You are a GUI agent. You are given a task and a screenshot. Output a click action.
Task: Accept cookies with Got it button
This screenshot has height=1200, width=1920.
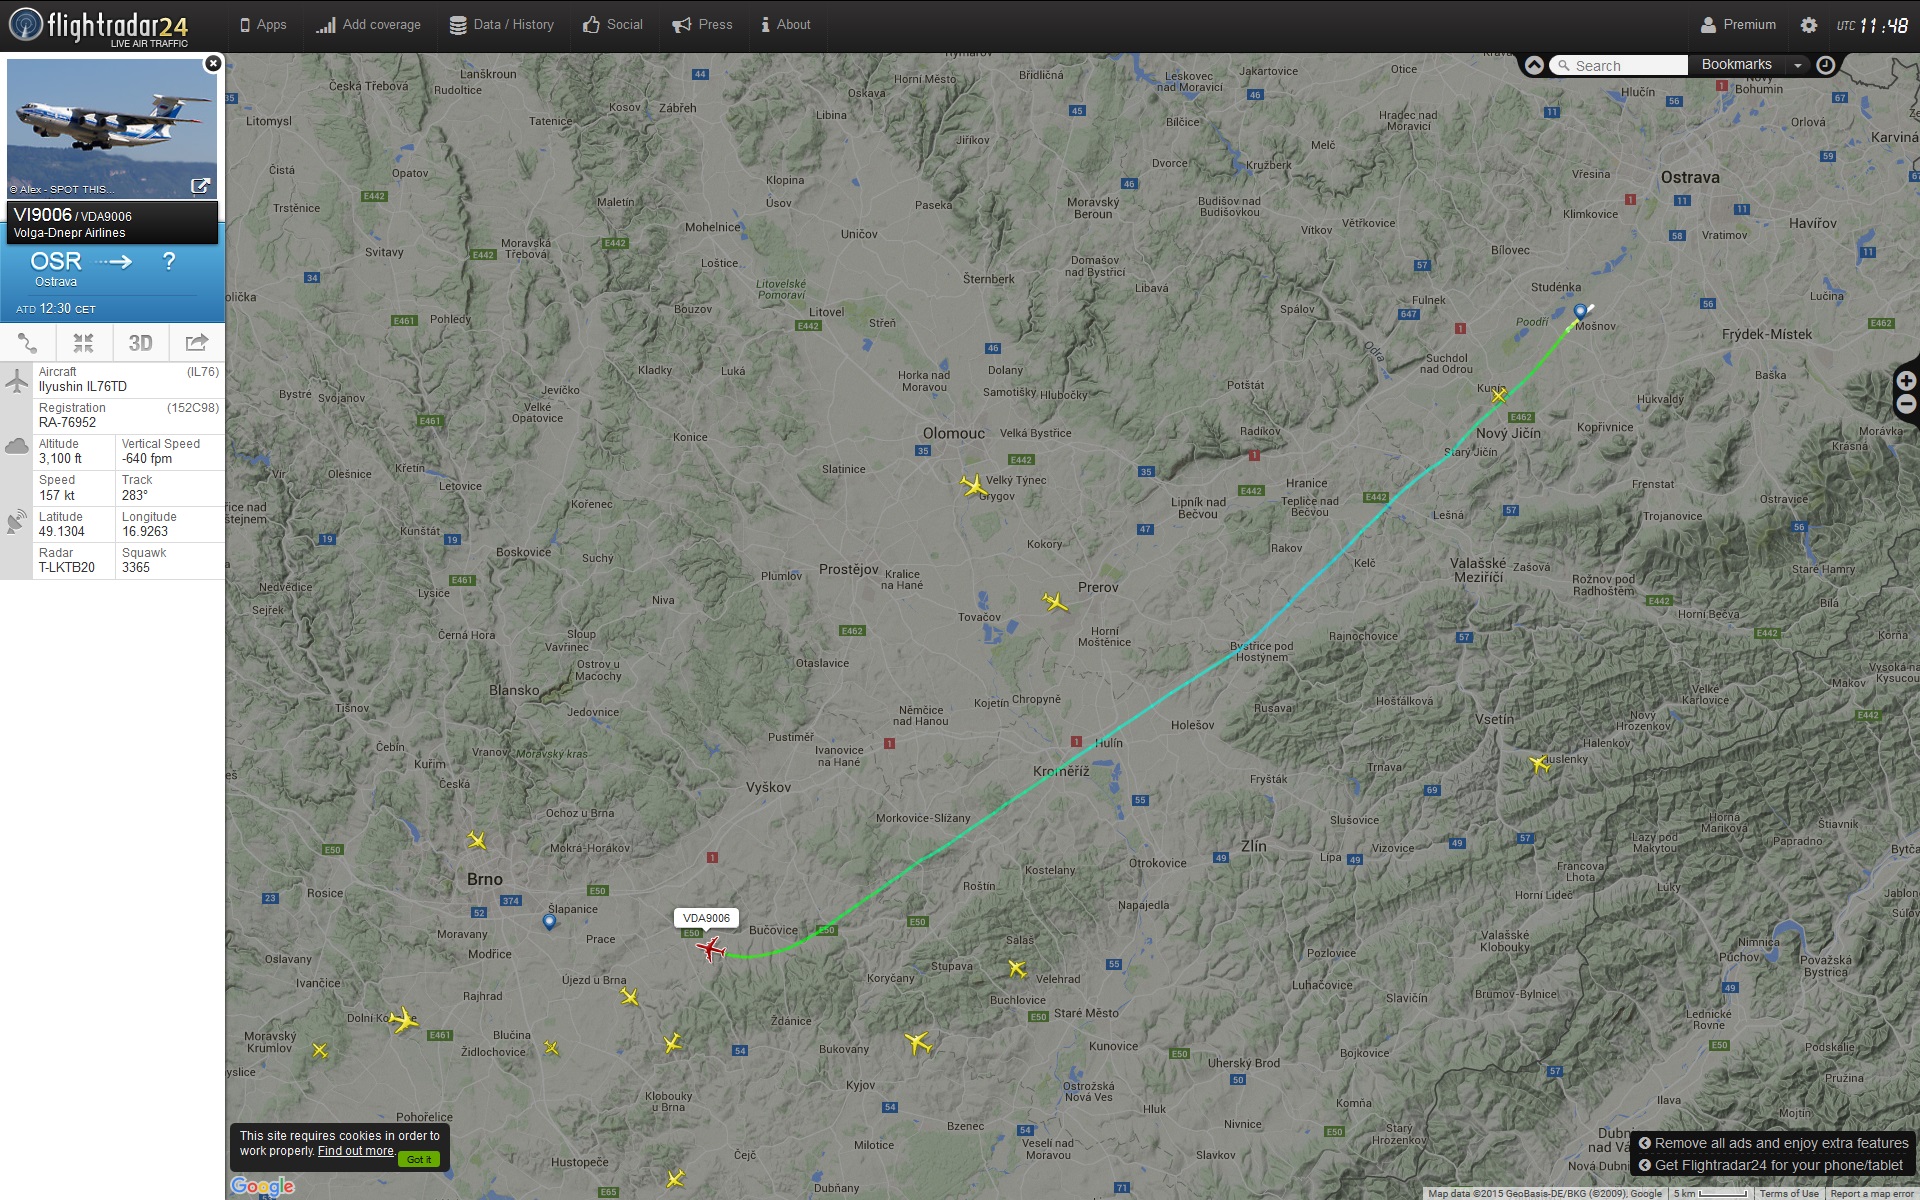tap(419, 1159)
